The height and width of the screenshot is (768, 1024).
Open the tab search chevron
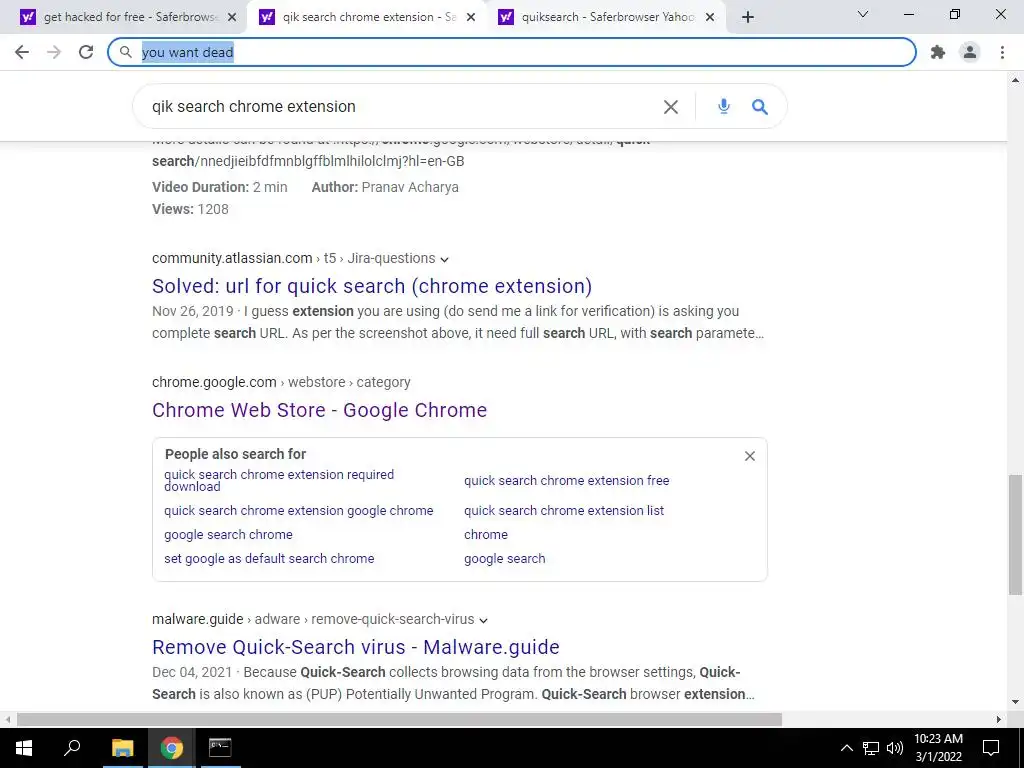[x=863, y=14]
